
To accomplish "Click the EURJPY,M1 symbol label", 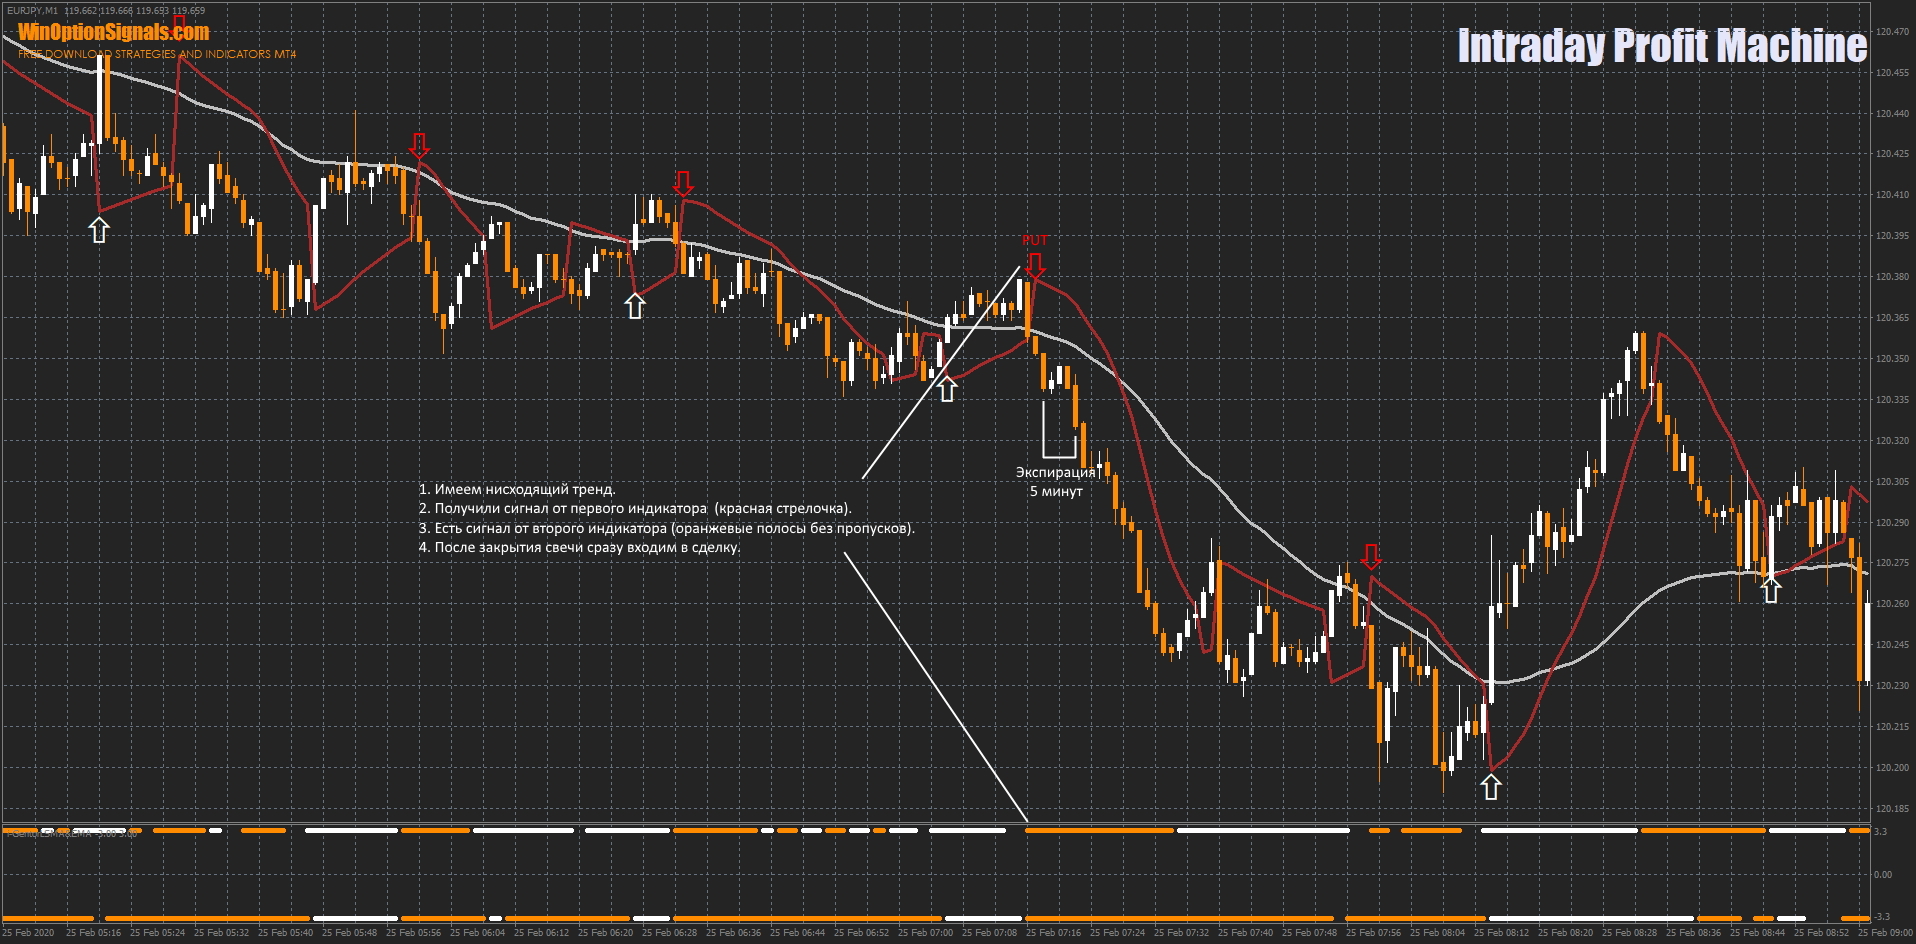I will click(32, 10).
